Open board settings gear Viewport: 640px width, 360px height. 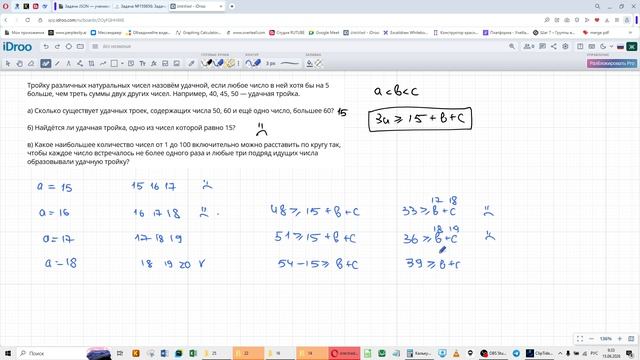[x=565, y=47]
